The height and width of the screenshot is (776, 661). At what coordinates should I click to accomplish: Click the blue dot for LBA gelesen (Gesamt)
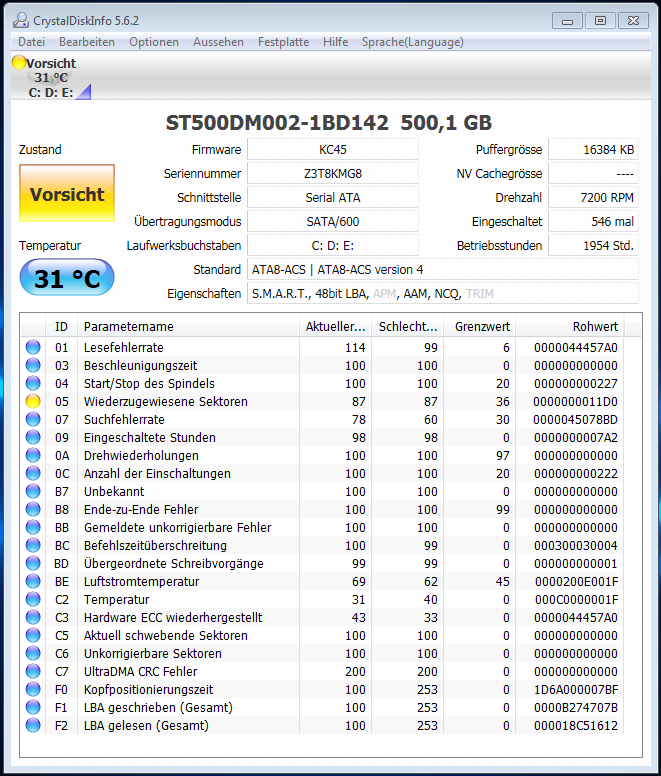(33, 726)
